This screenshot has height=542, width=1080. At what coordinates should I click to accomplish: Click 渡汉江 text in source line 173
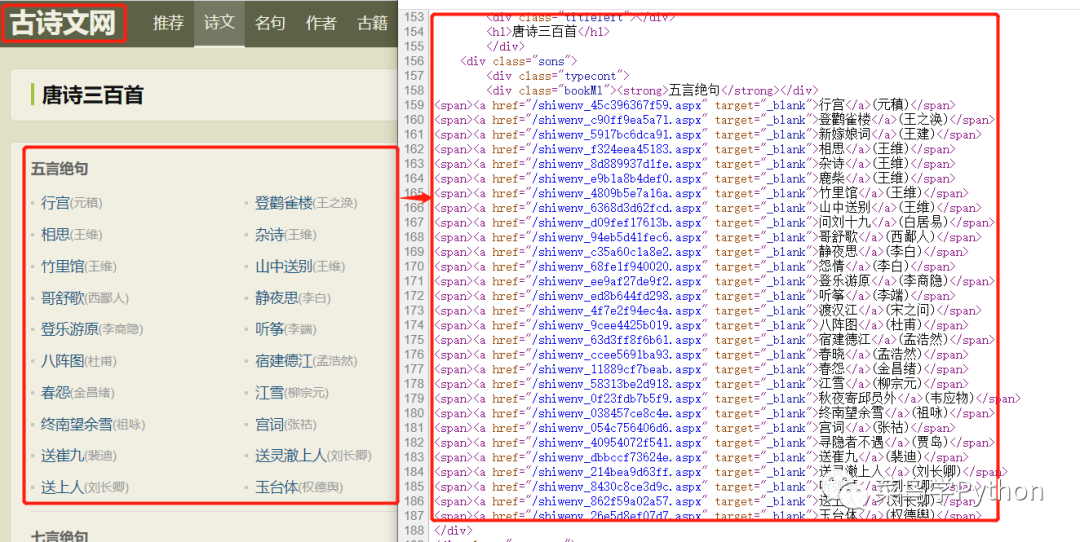(838, 311)
